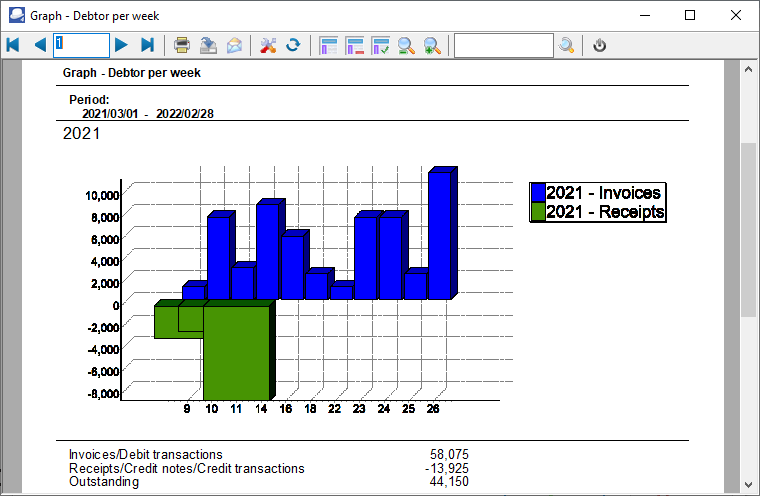
Task: Print the Debtor per week graph
Action: (x=182, y=45)
